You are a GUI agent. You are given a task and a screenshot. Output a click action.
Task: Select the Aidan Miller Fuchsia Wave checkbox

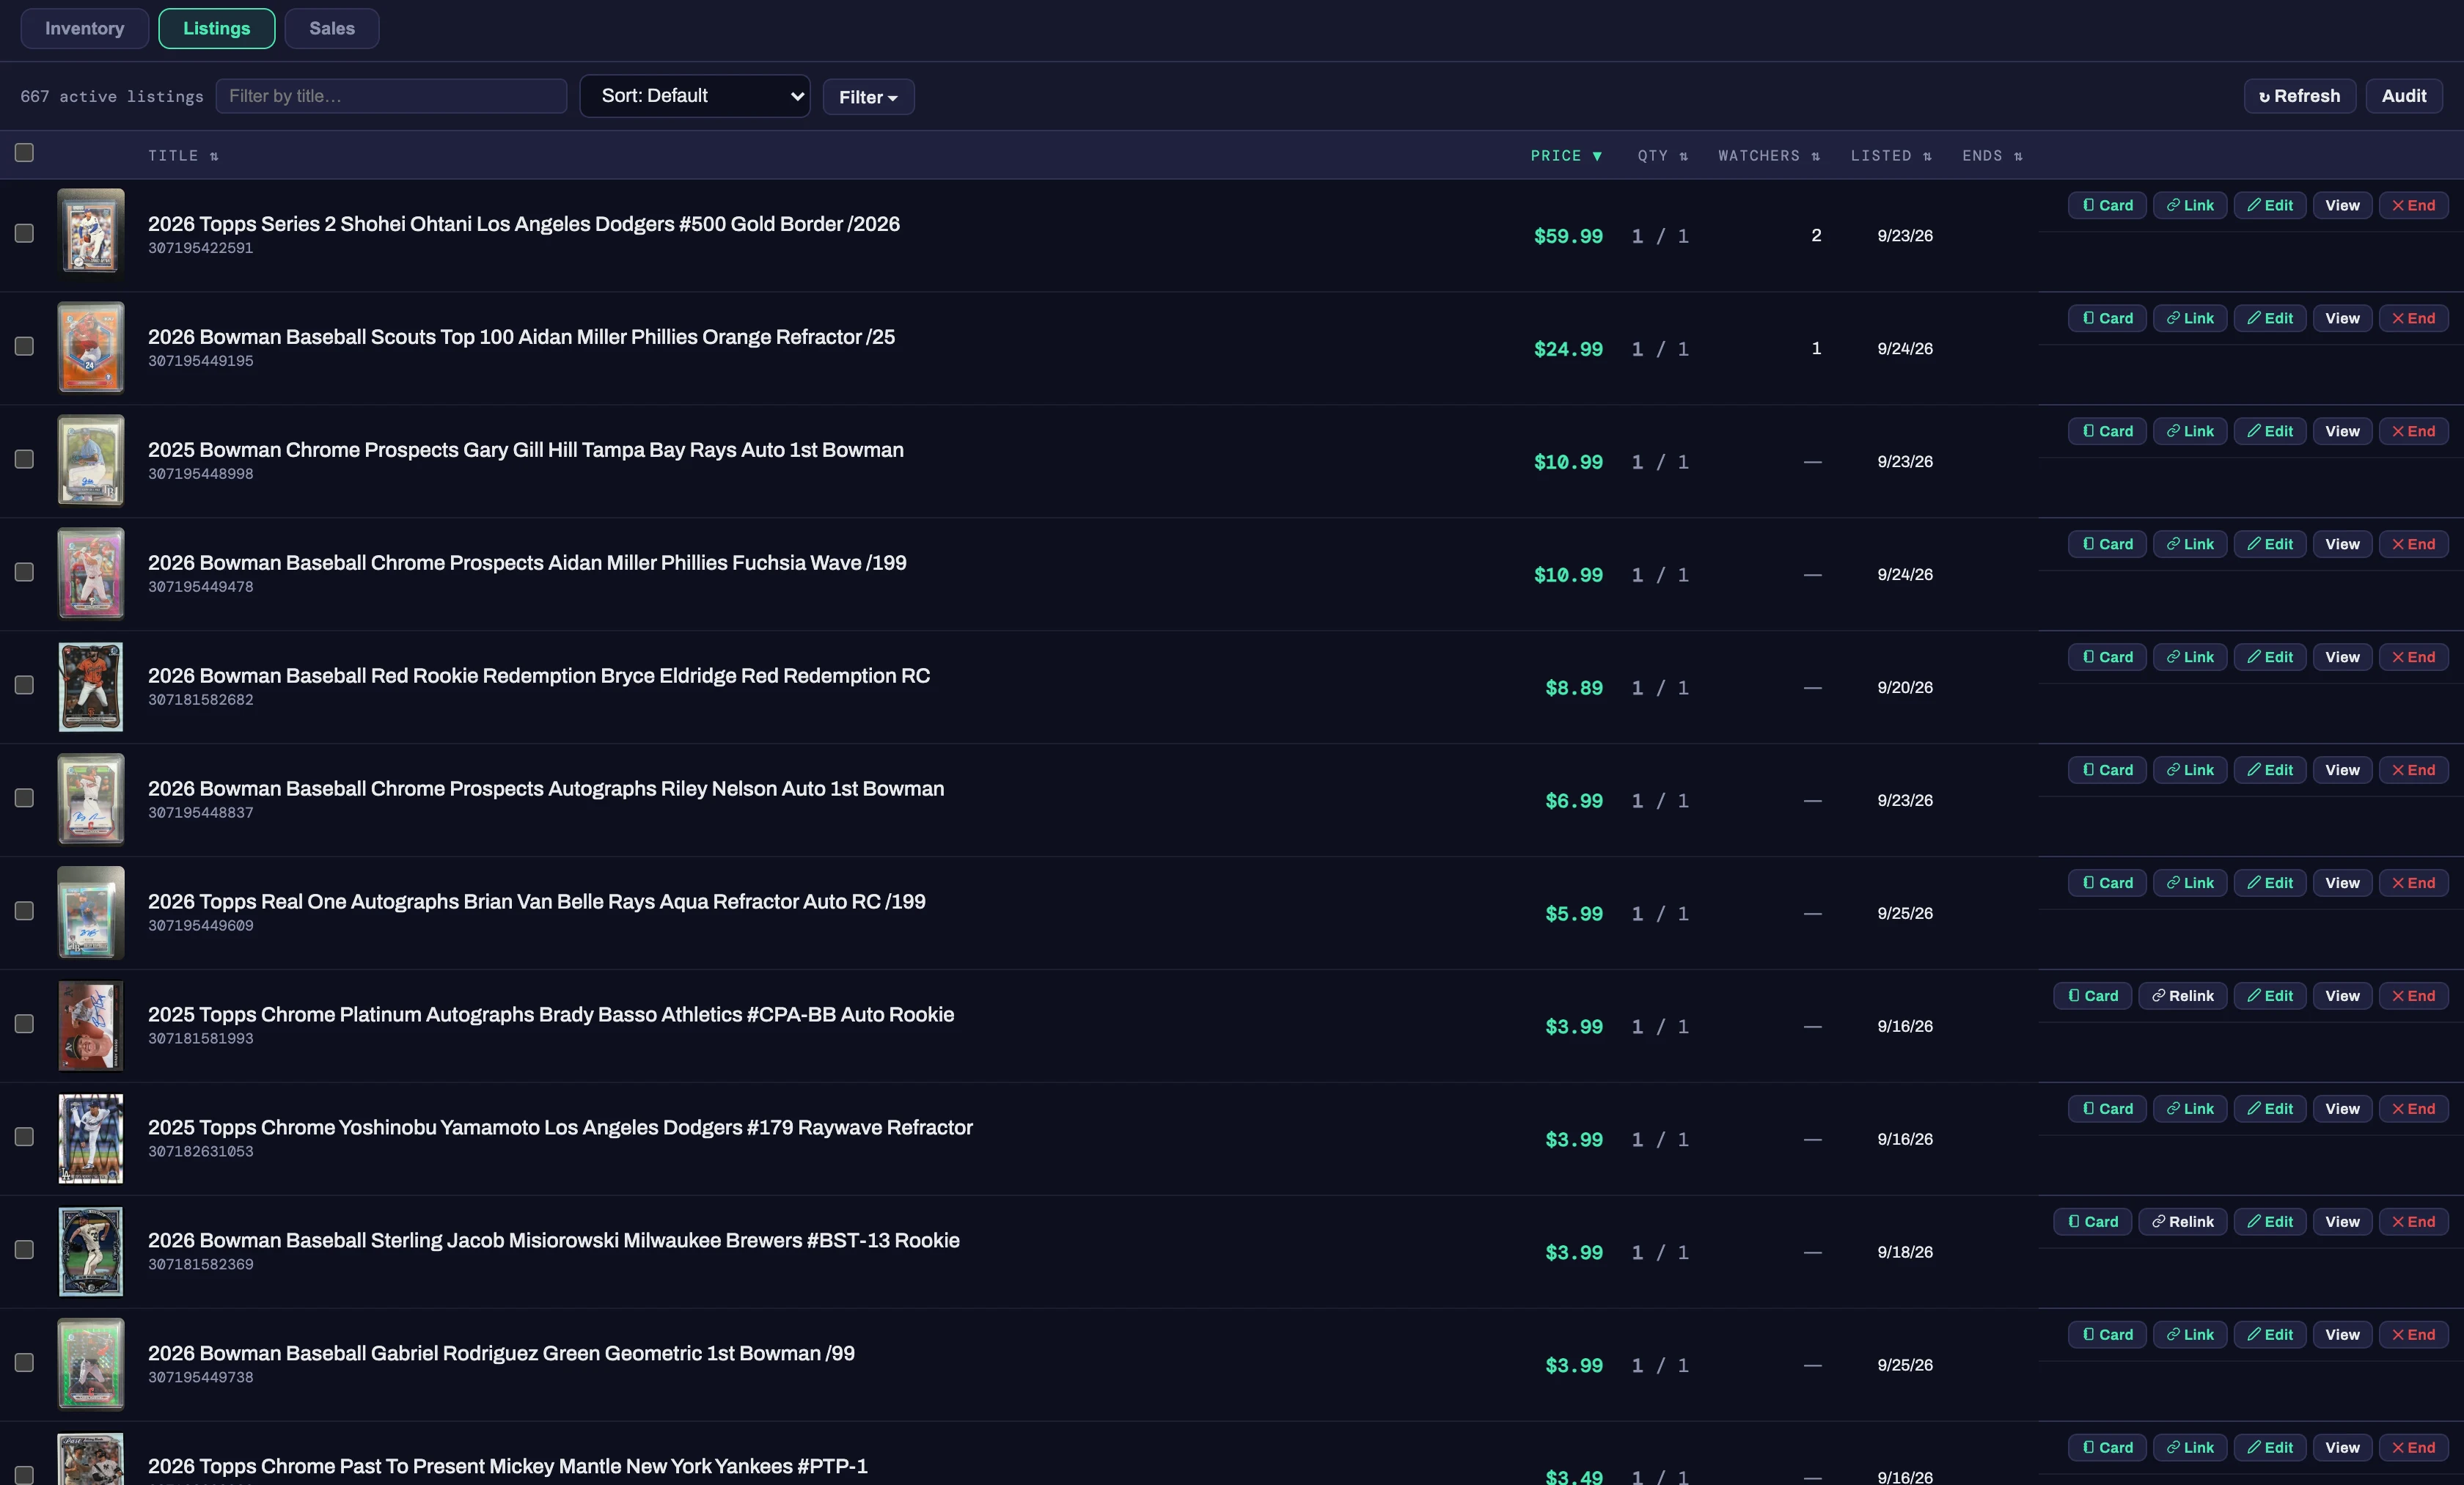[x=24, y=572]
